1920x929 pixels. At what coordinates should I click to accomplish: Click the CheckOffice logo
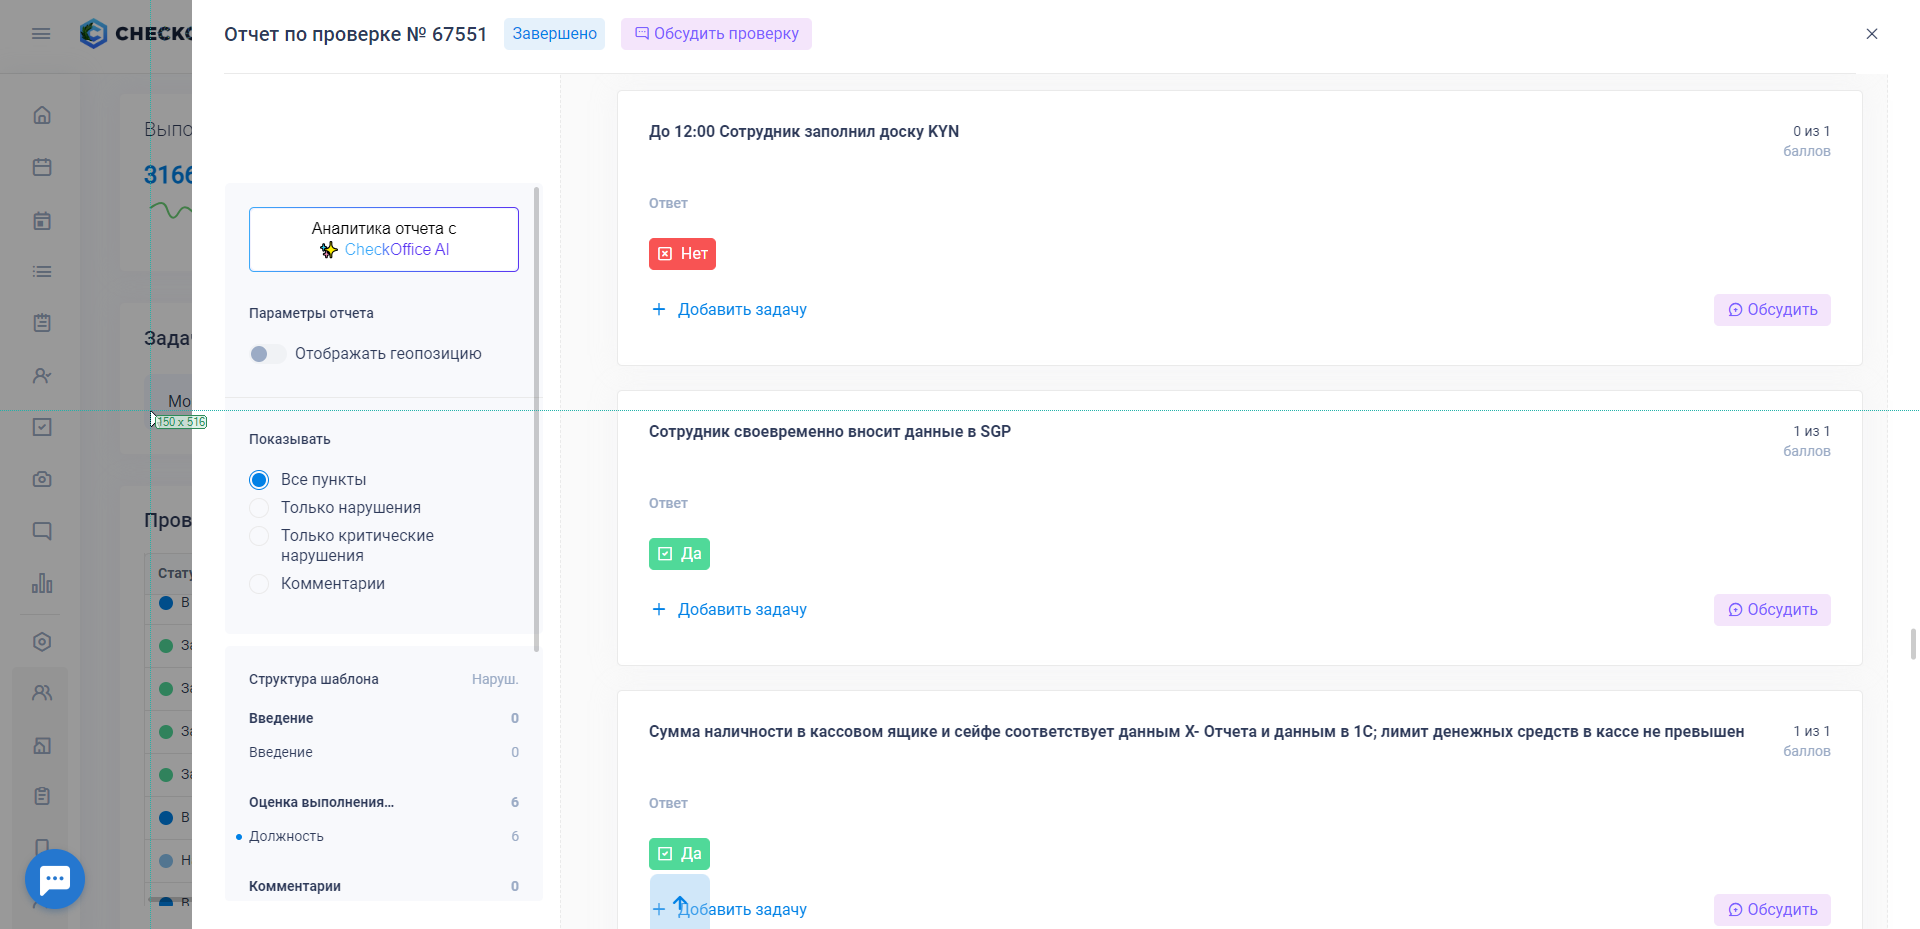[135, 34]
